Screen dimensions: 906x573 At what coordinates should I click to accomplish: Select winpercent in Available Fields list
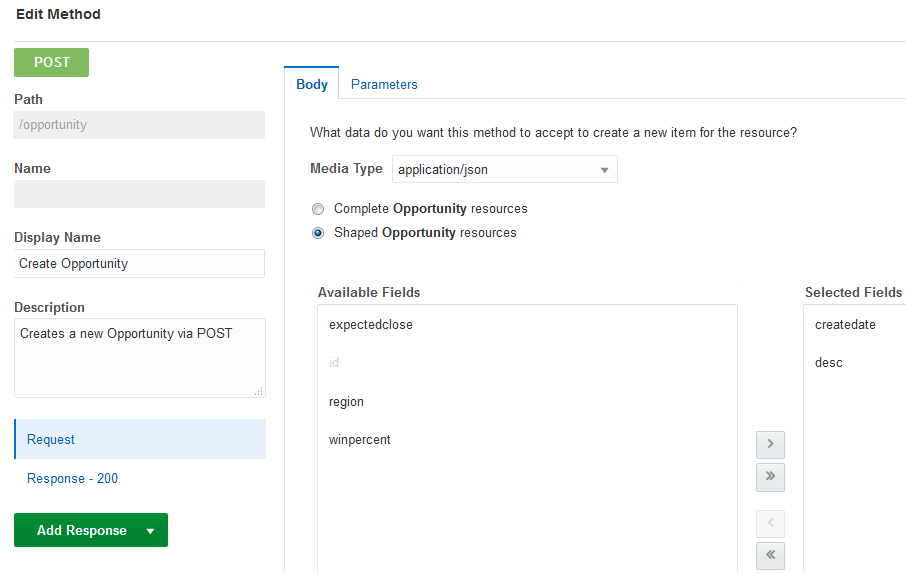(x=360, y=440)
